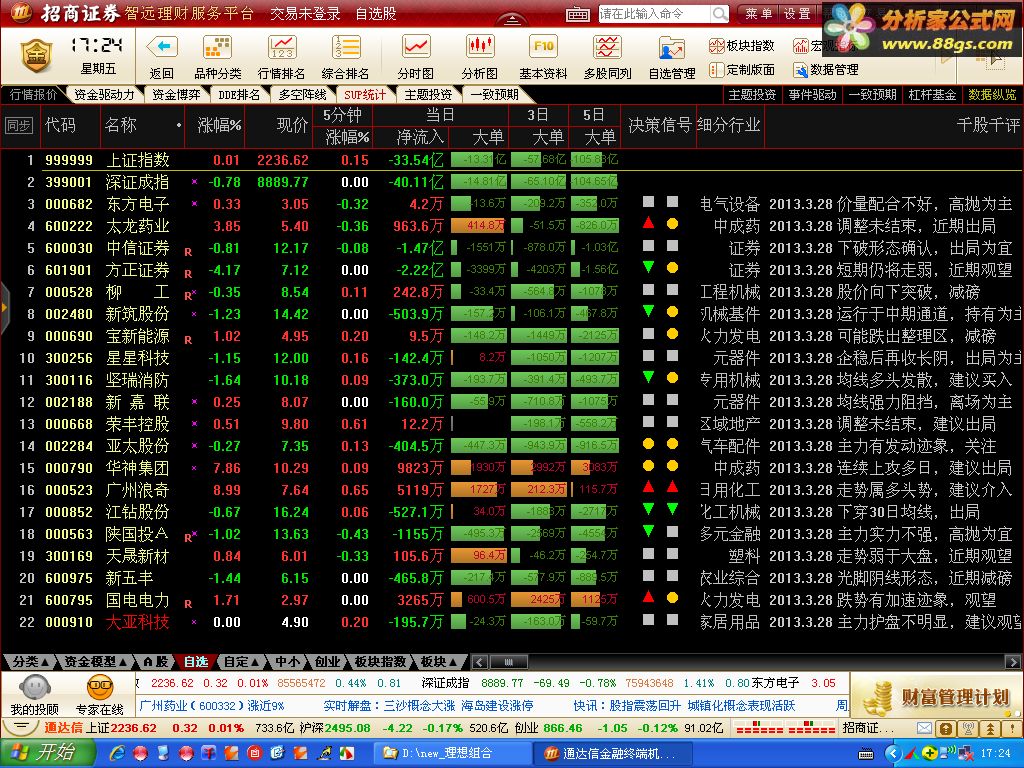
Task: Switch to DDE排名 tab
Action: coord(239,95)
